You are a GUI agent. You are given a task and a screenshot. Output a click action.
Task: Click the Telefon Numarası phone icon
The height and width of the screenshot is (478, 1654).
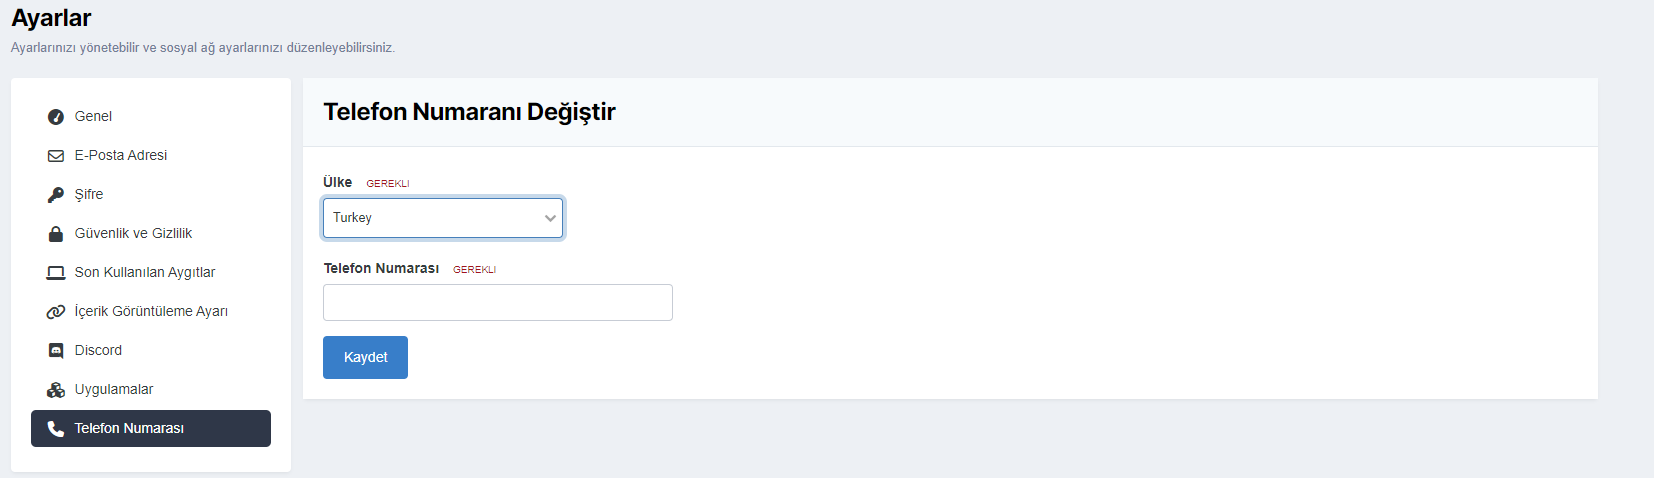click(x=56, y=429)
